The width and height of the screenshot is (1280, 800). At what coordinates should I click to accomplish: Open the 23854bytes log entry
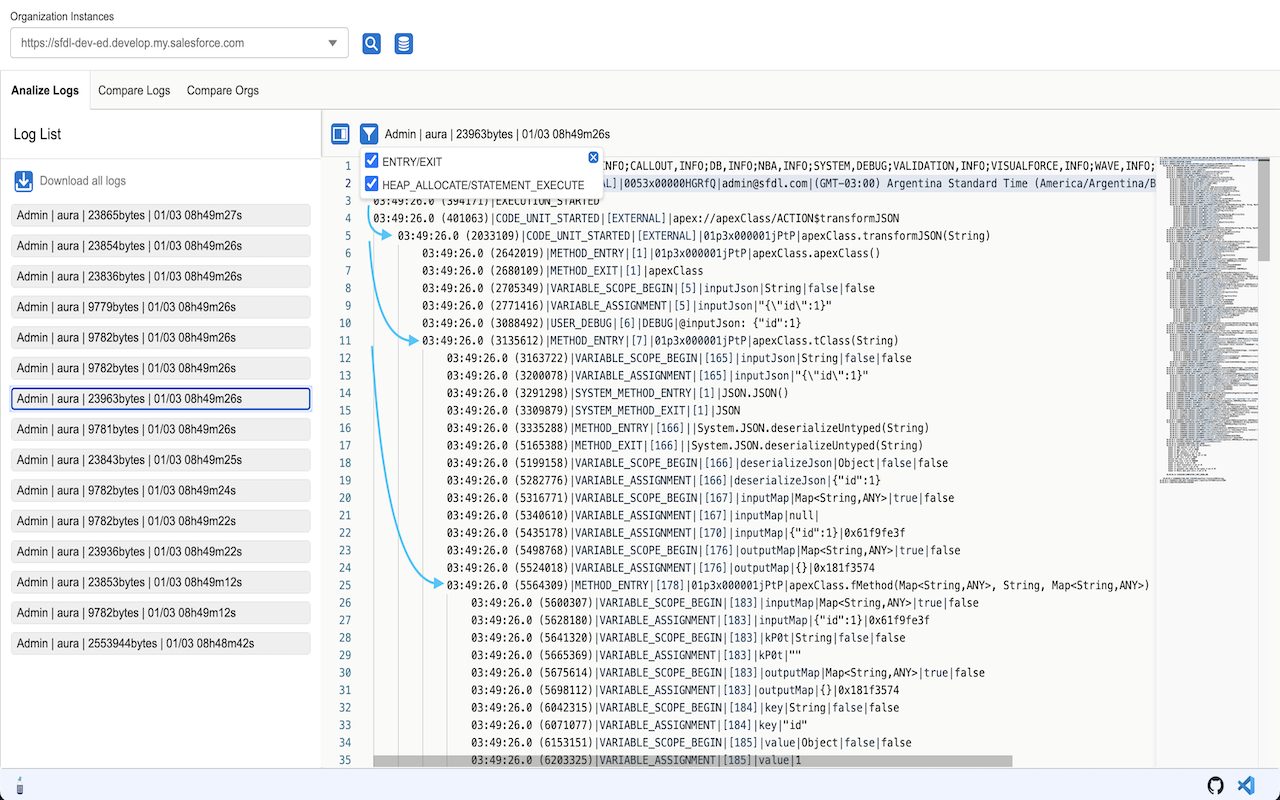pos(161,246)
